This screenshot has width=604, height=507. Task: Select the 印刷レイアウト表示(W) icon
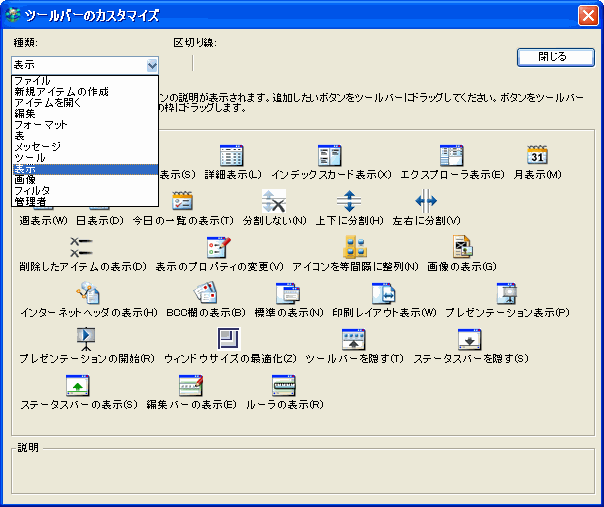383,294
